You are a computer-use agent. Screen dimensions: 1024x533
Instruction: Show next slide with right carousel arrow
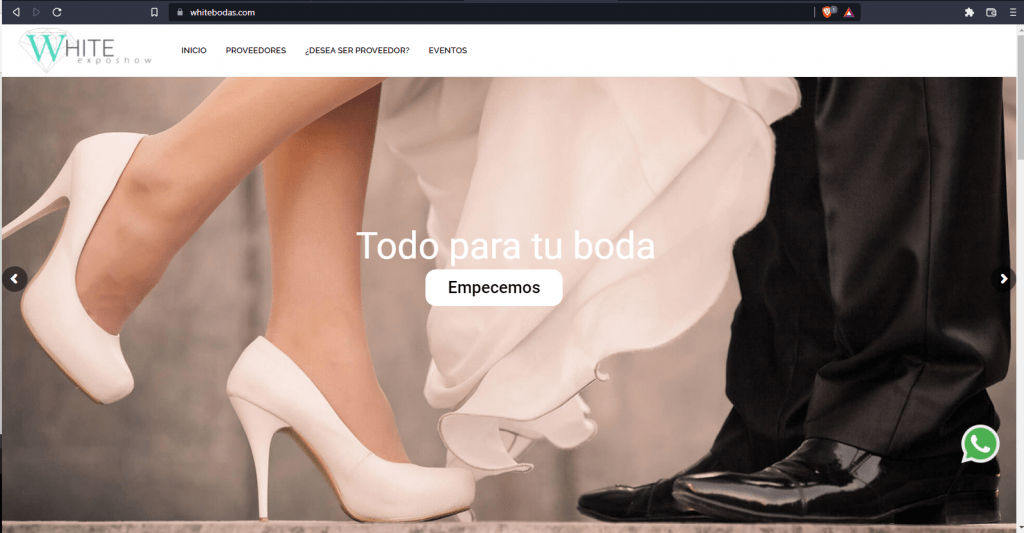pos(1004,279)
